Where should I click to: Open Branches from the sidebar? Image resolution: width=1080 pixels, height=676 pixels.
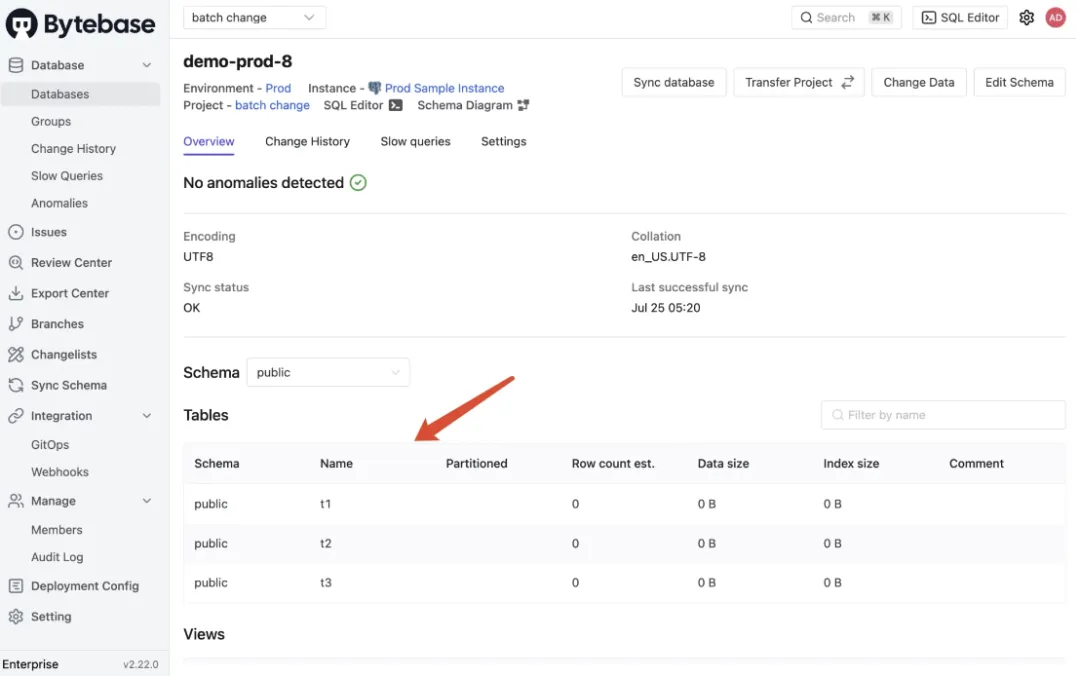(x=57, y=324)
